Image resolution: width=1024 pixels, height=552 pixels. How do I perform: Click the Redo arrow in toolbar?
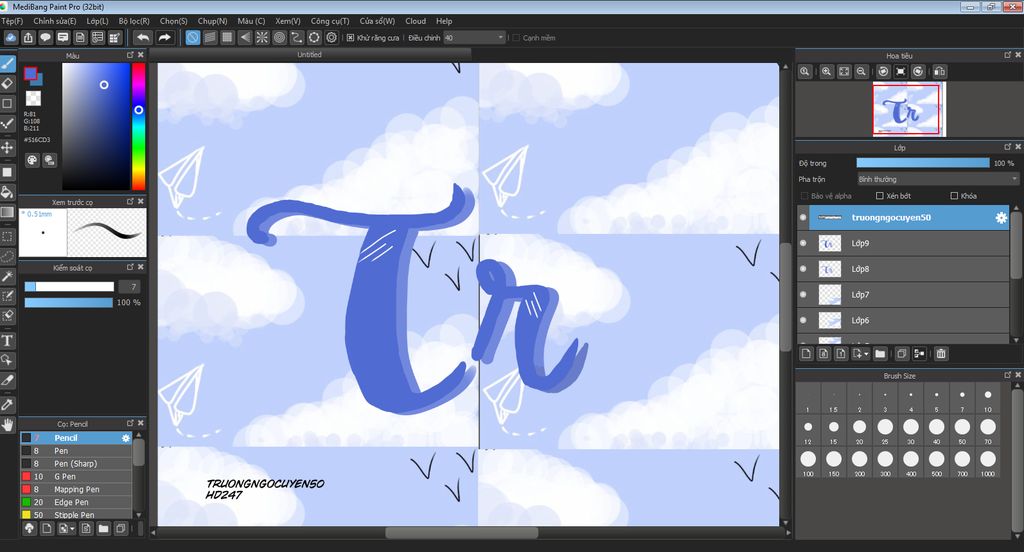click(164, 38)
